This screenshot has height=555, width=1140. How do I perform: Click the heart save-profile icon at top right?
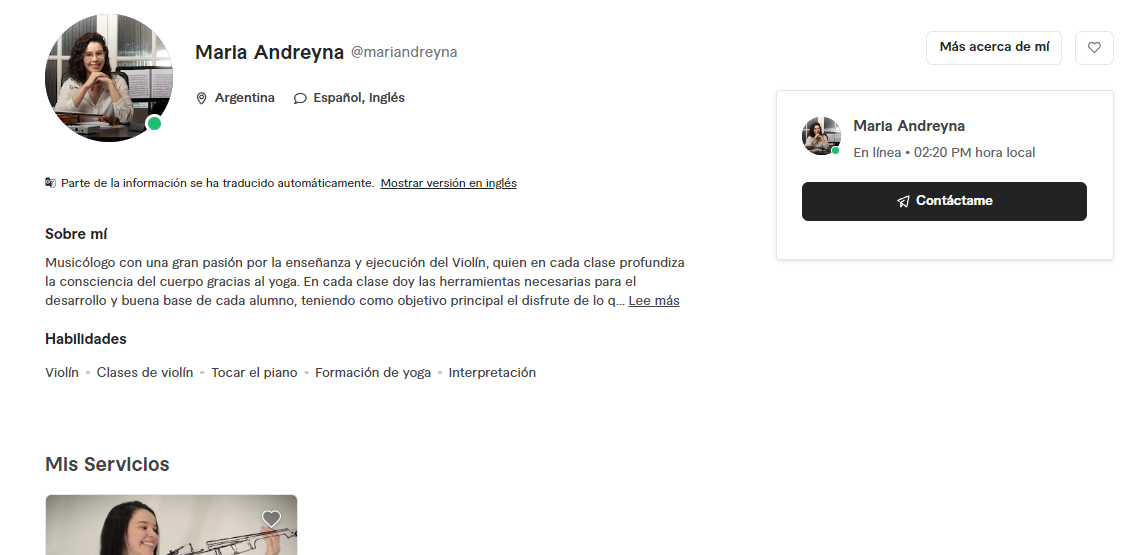pos(1093,48)
